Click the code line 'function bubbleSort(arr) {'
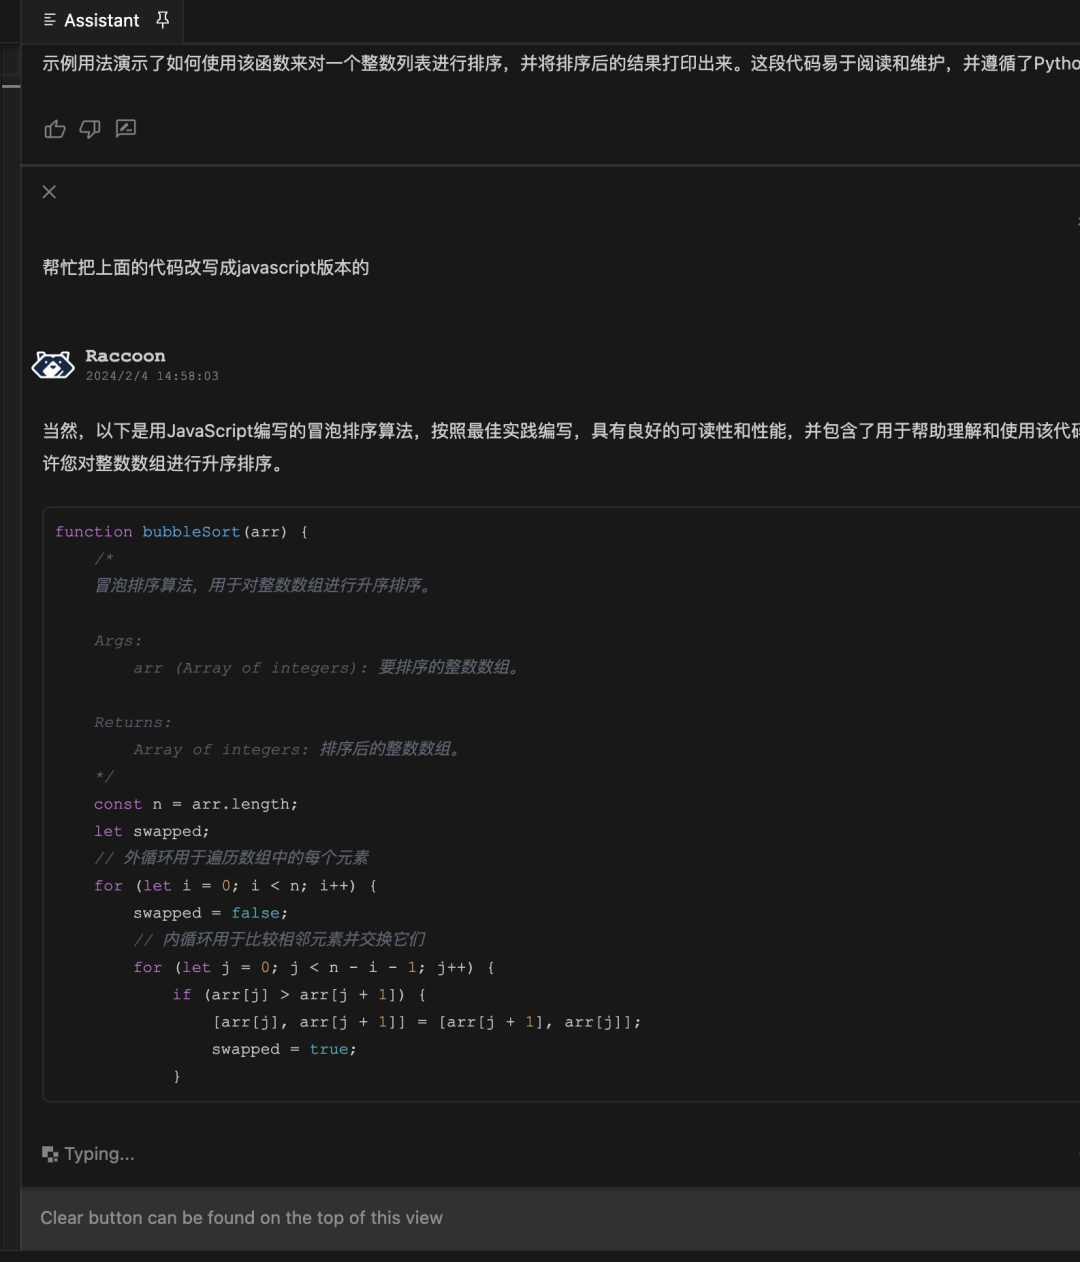The width and height of the screenshot is (1080, 1262). (182, 532)
